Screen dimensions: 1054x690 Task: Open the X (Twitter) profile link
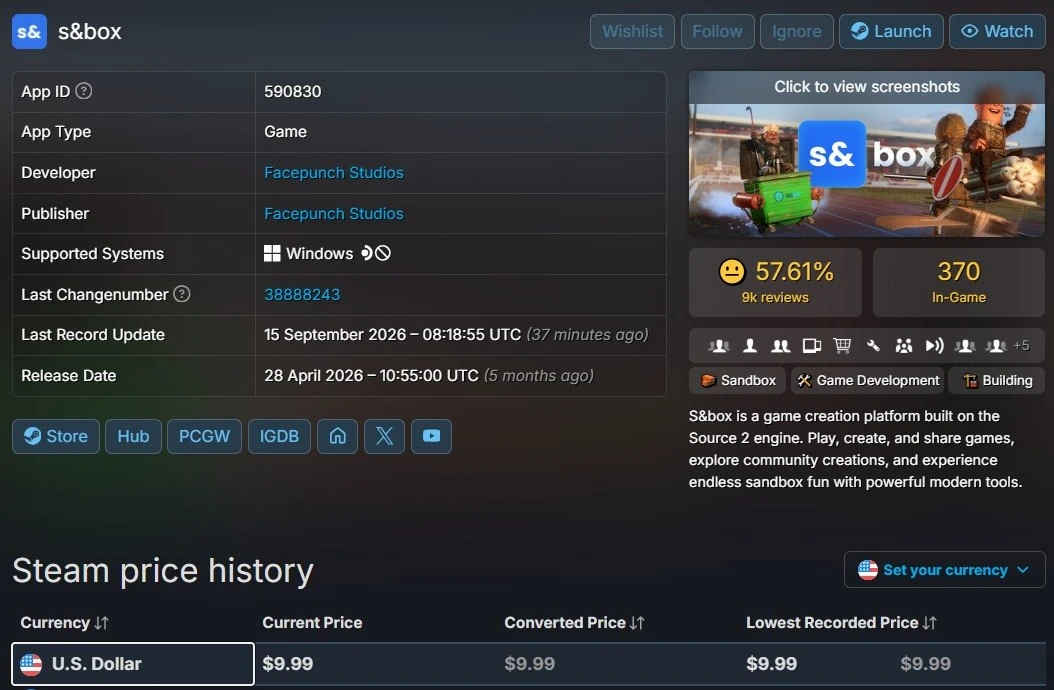[384, 436]
